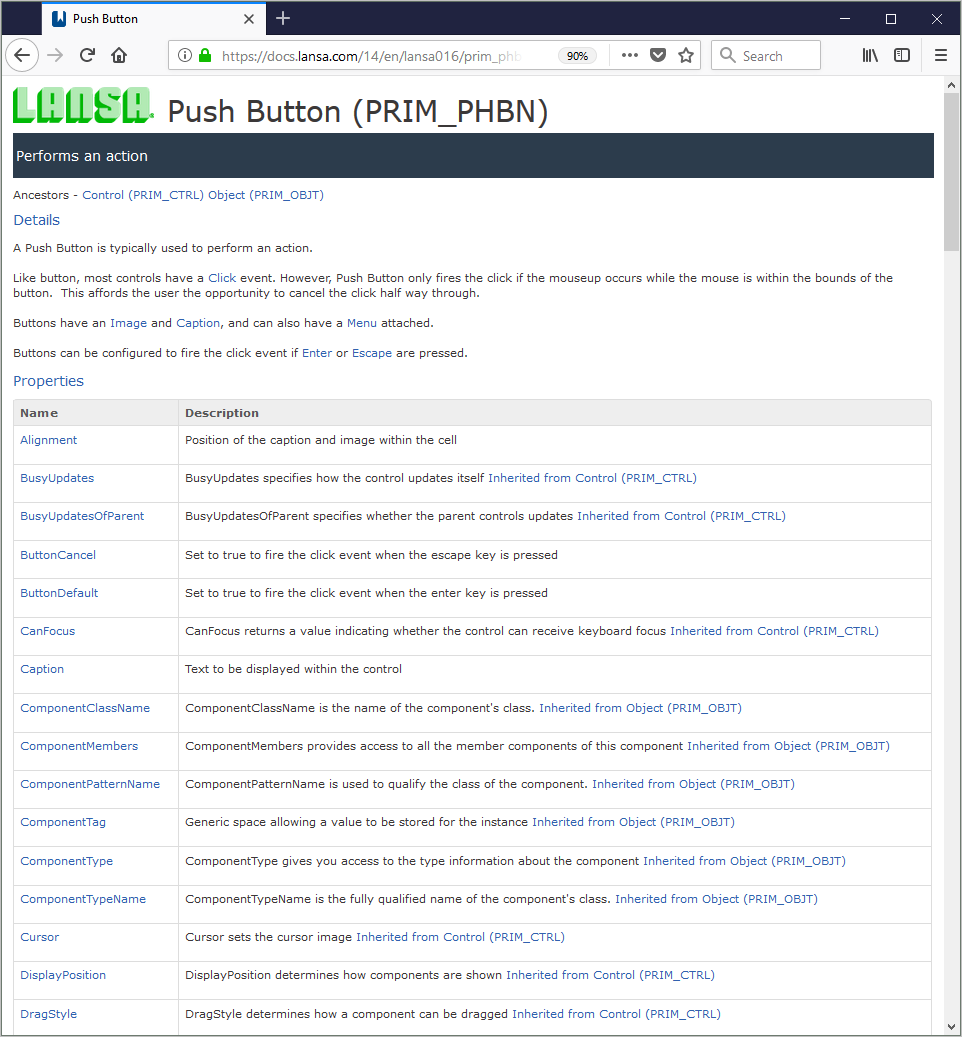This screenshot has height=1037, width=962.
Task: Click the forward navigation arrow
Action: (55, 56)
